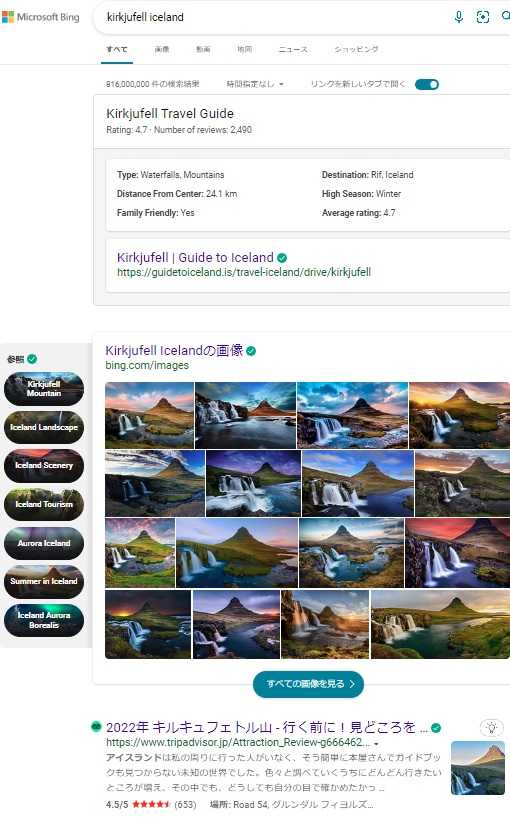510x819 pixels.
Task: Toggle the open links in new tab switch
Action: (427, 85)
